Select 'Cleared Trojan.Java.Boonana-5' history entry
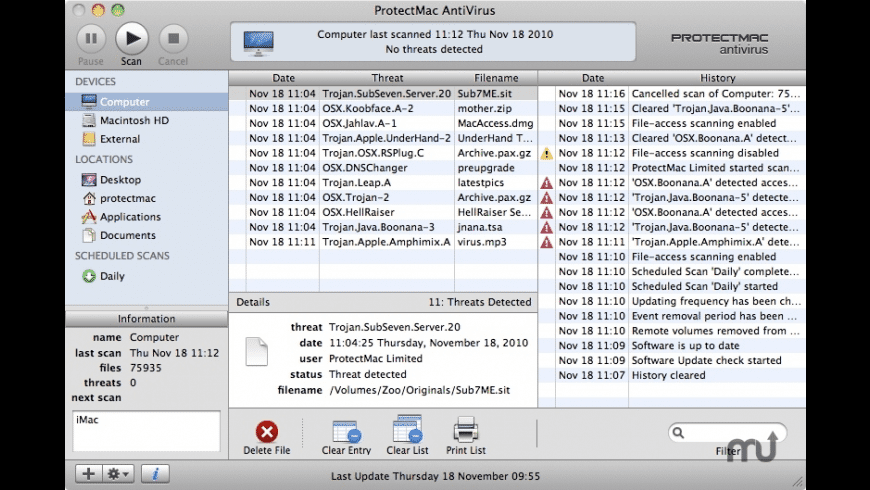The width and height of the screenshot is (870, 490). [x=672, y=108]
